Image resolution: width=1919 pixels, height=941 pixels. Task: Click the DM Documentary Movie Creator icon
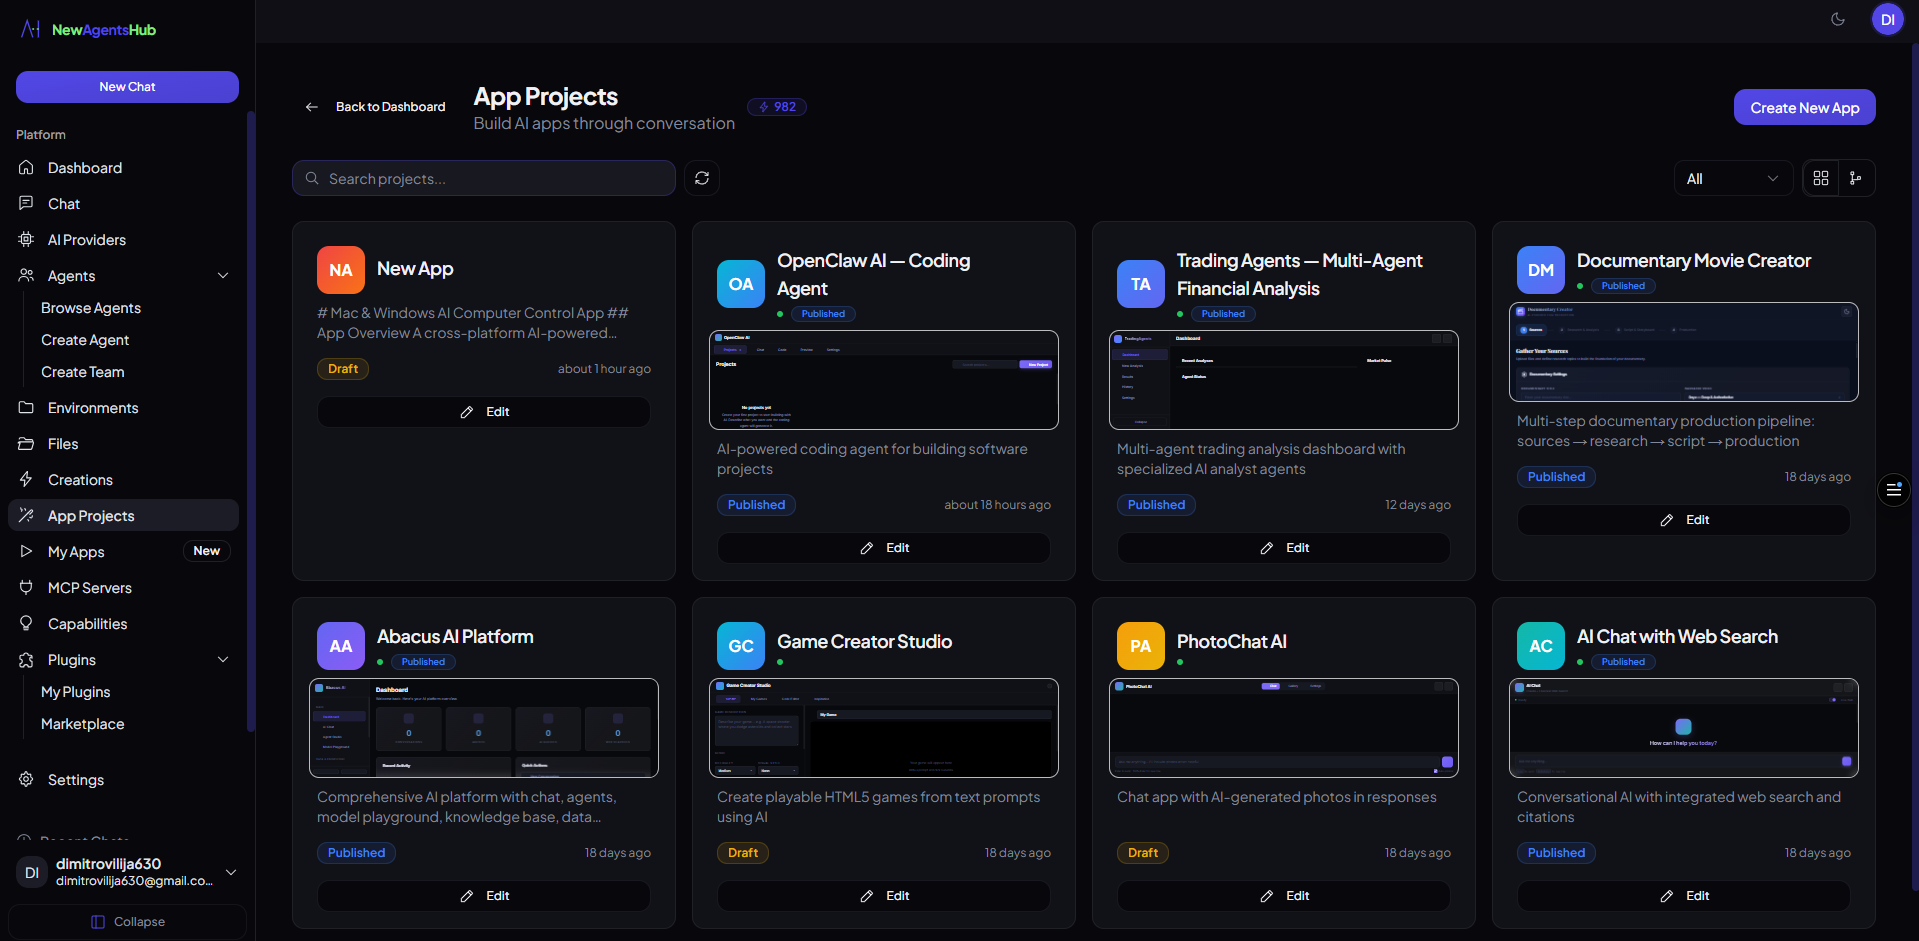(x=1541, y=270)
